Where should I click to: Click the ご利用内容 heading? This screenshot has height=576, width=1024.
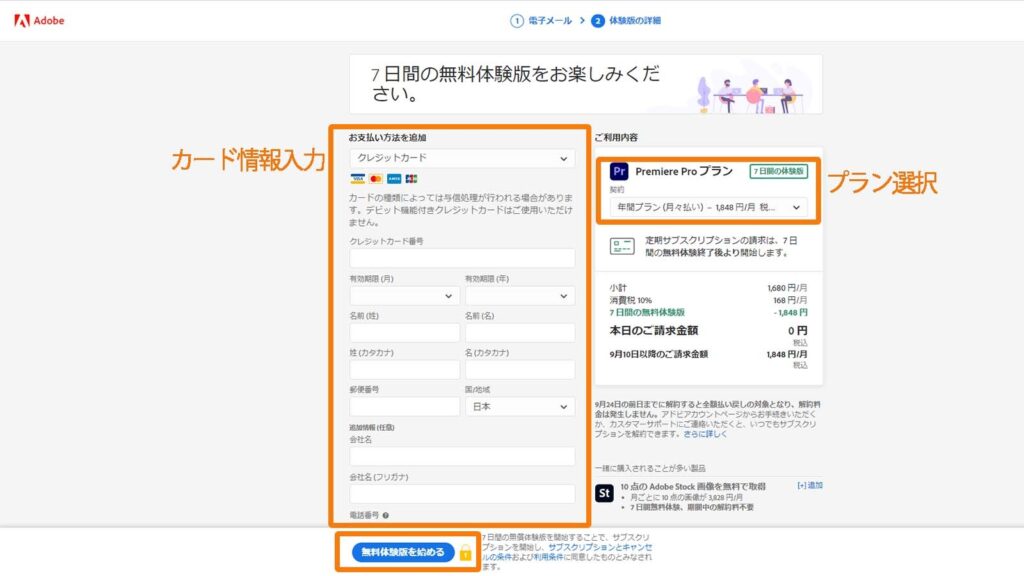click(616, 138)
